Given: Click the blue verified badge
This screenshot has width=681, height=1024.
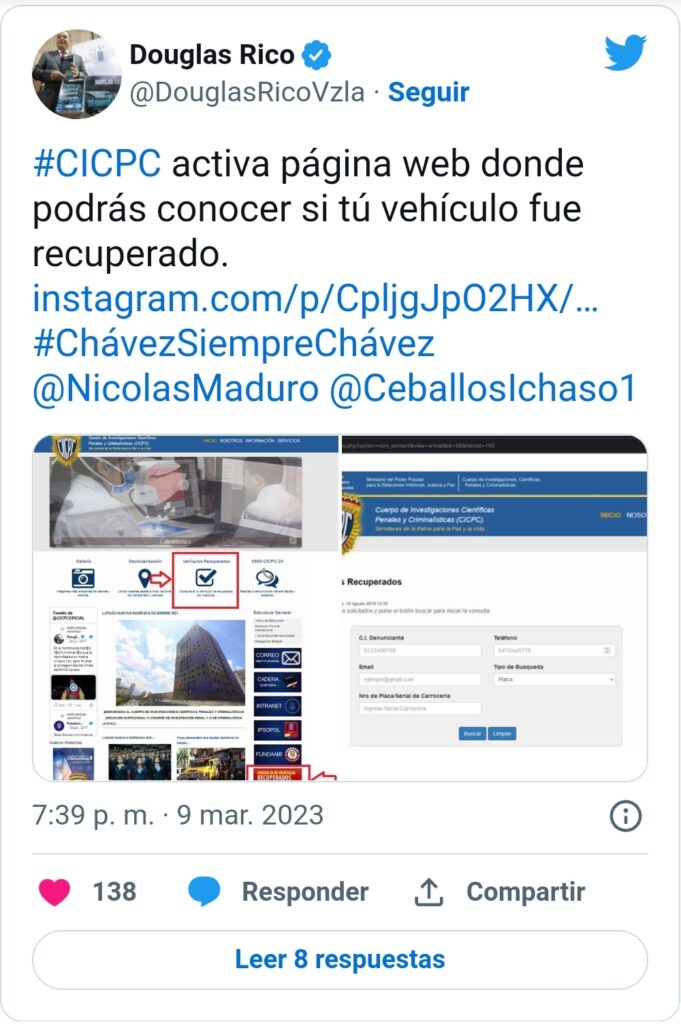Looking at the screenshot, I should tap(317, 55).
